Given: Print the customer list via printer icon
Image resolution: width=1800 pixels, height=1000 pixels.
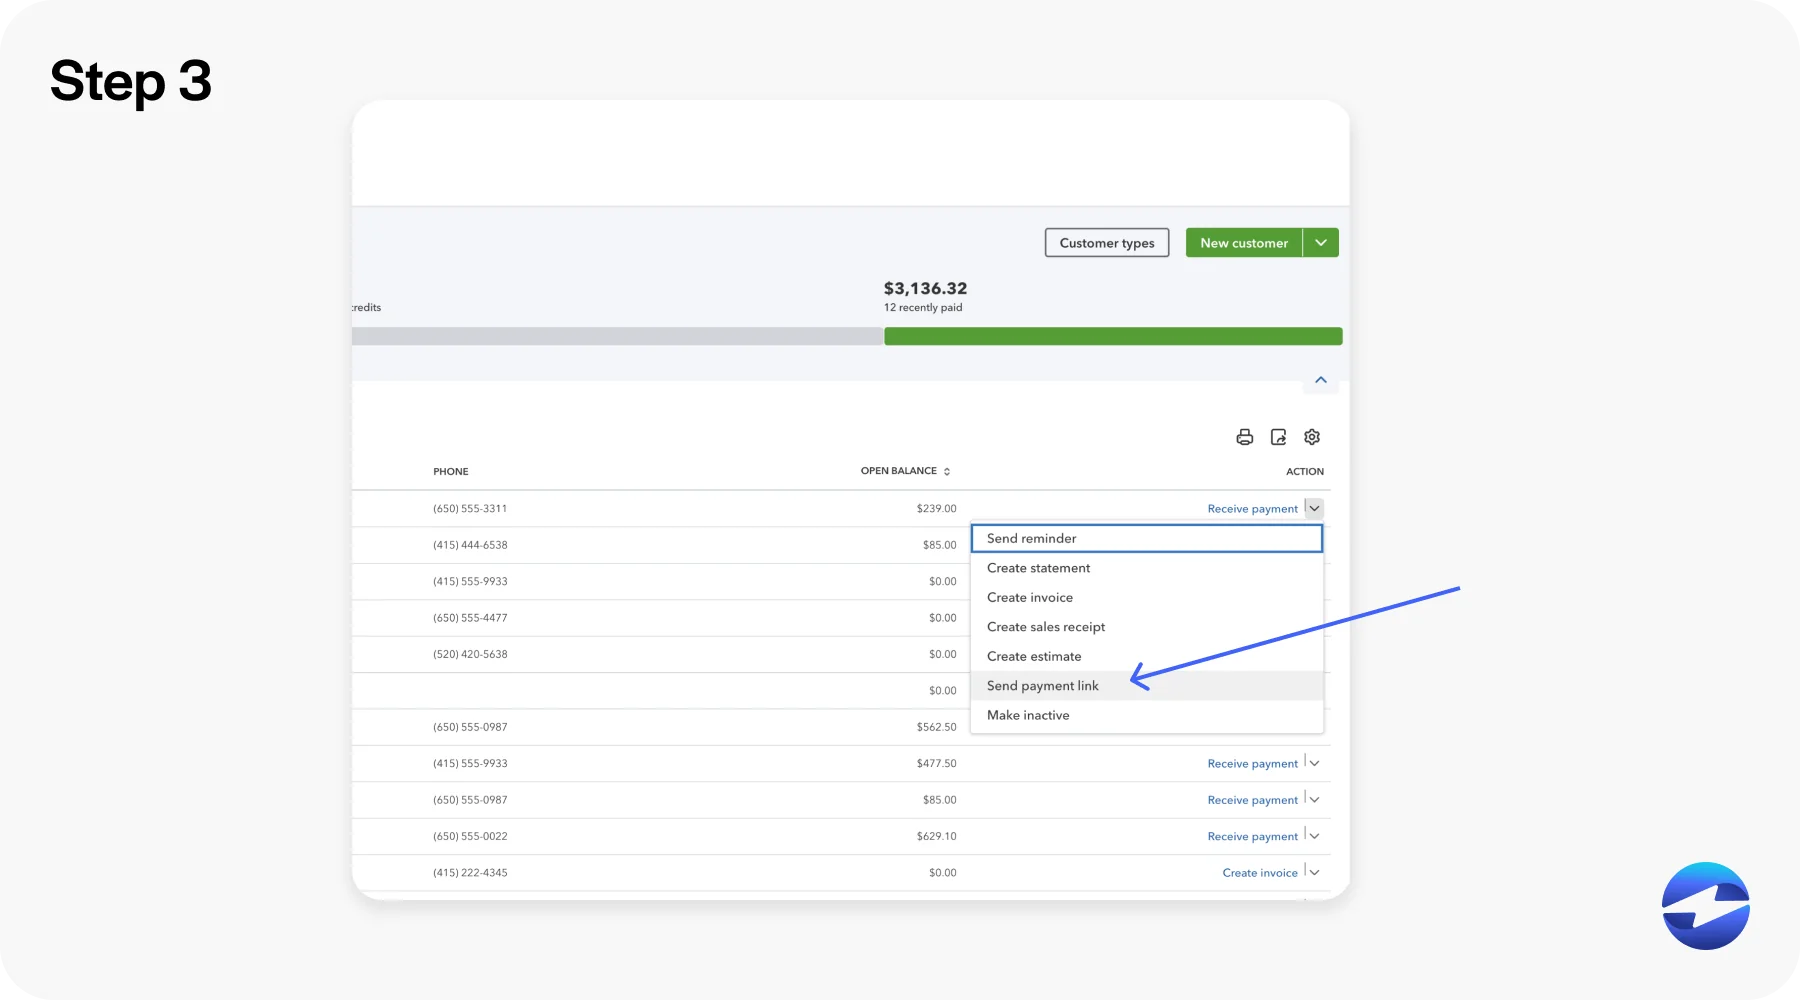Looking at the screenshot, I should 1244,437.
